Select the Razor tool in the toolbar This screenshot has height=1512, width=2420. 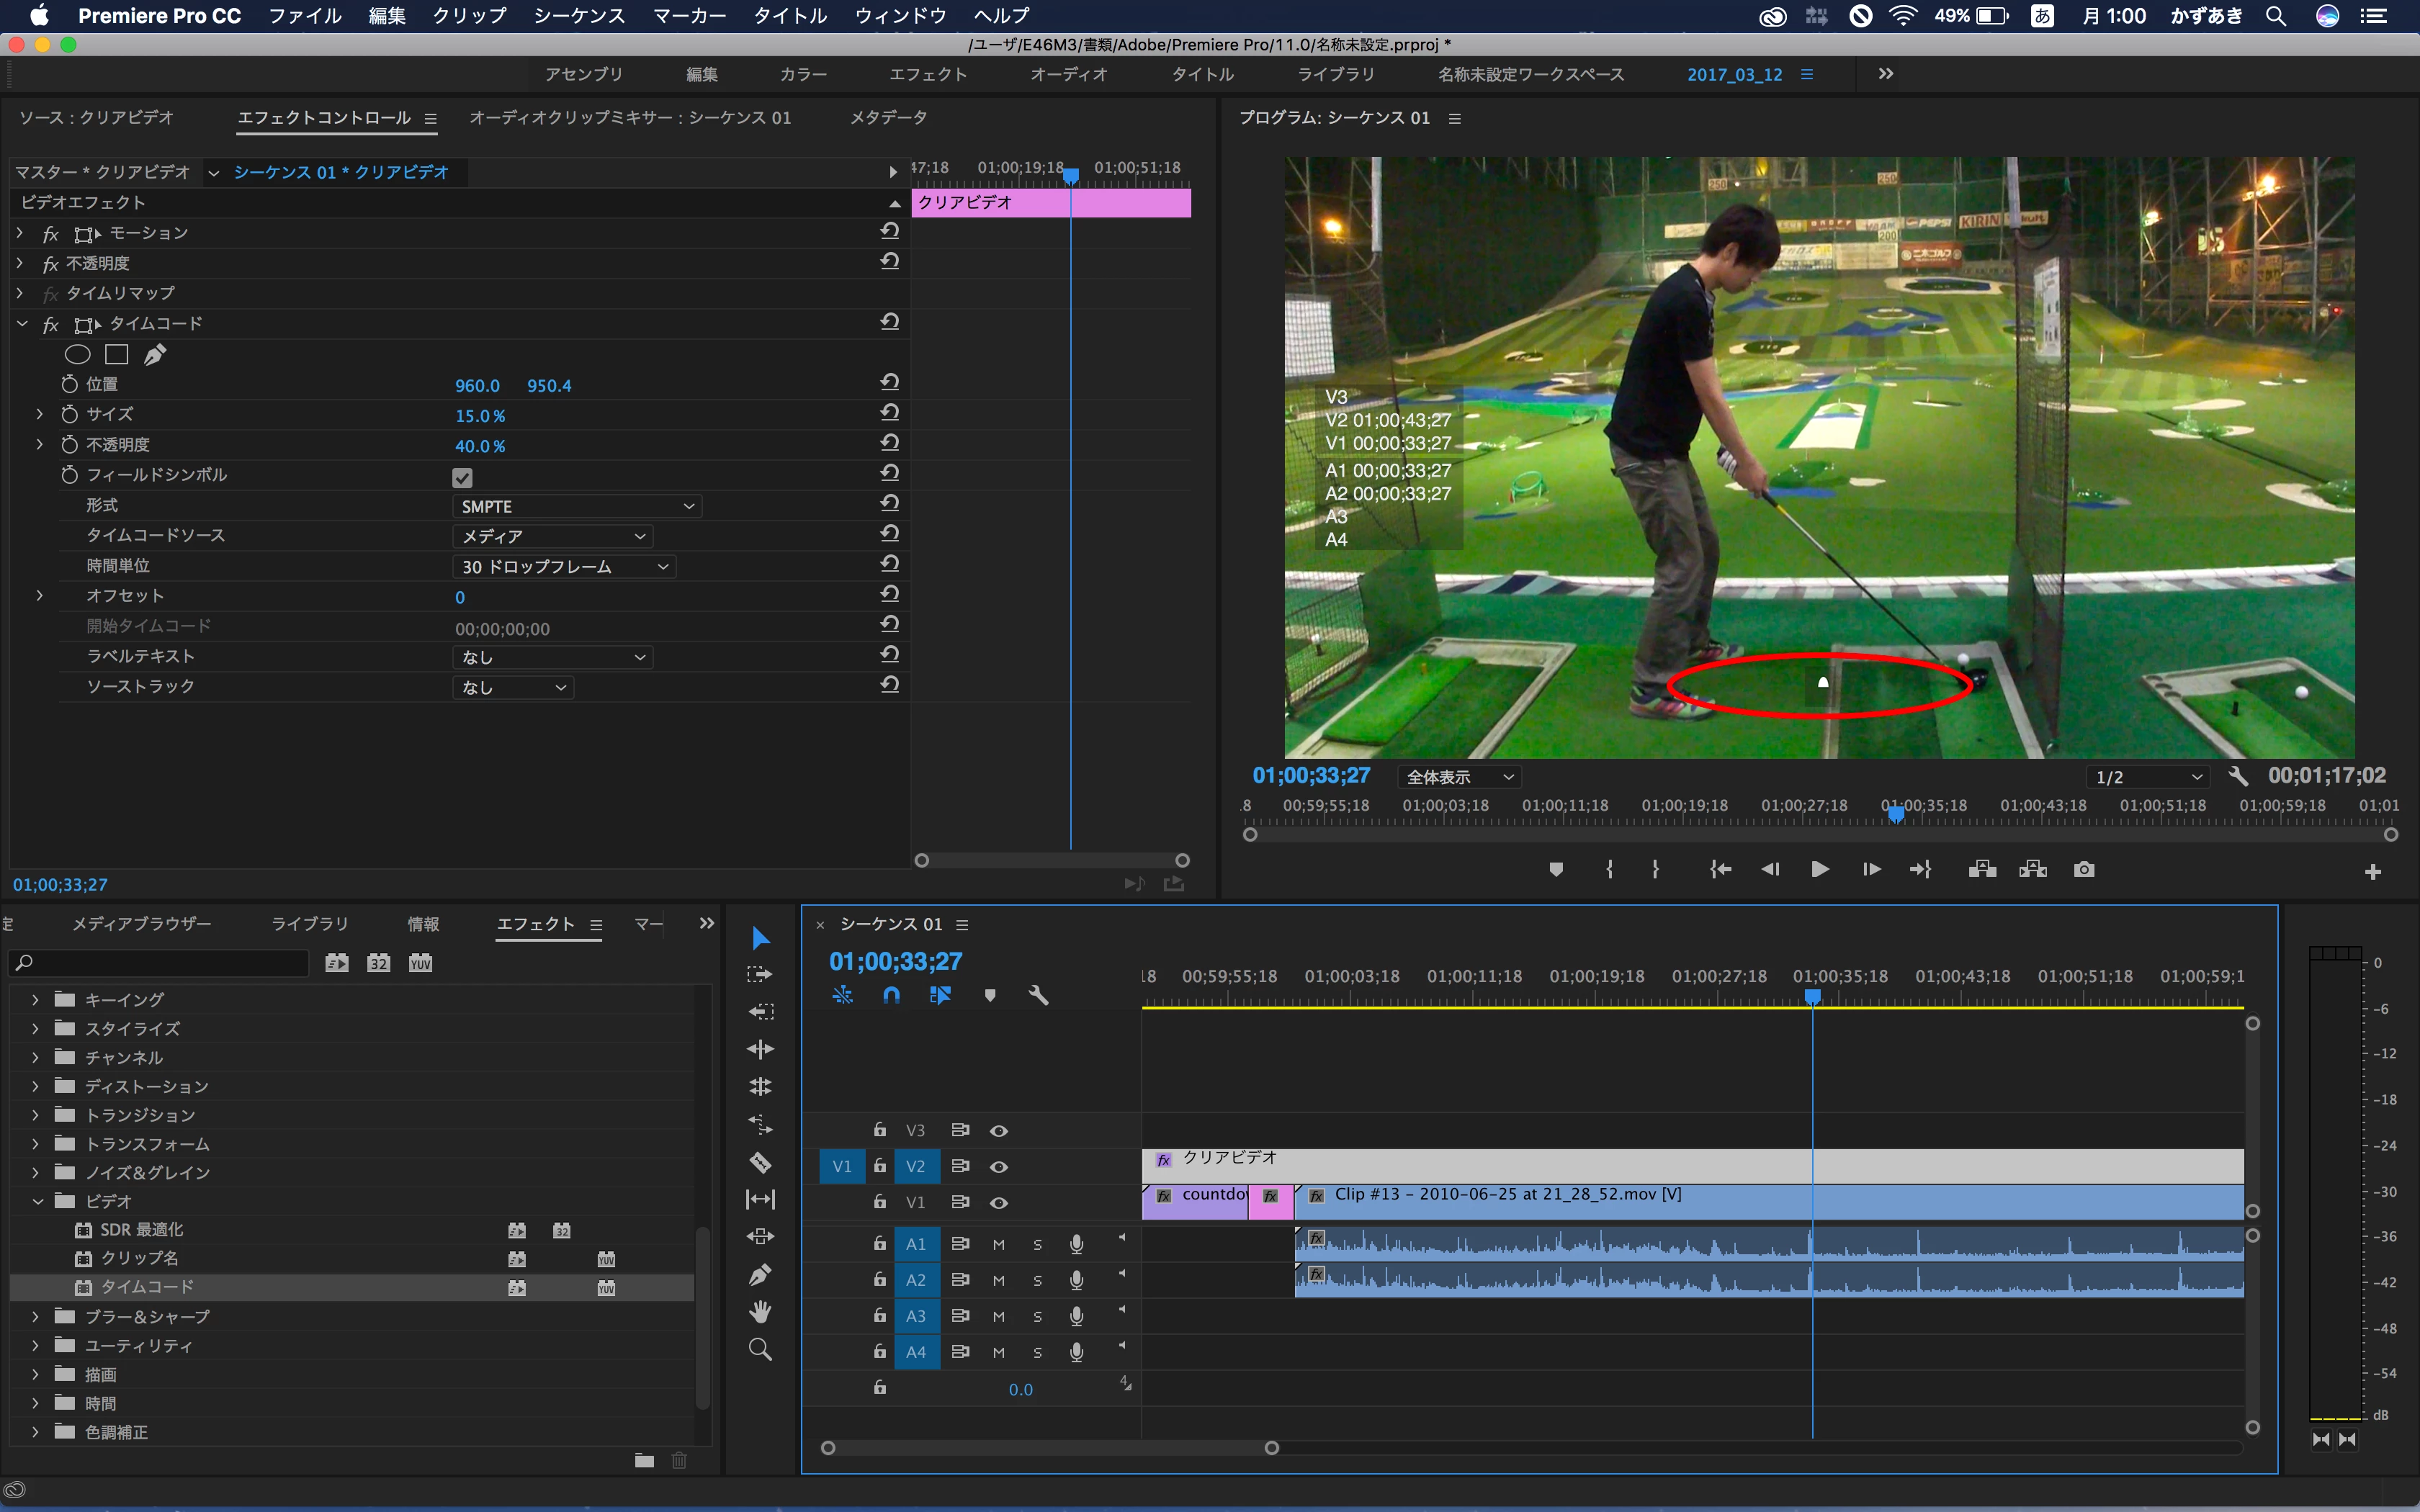(760, 1162)
